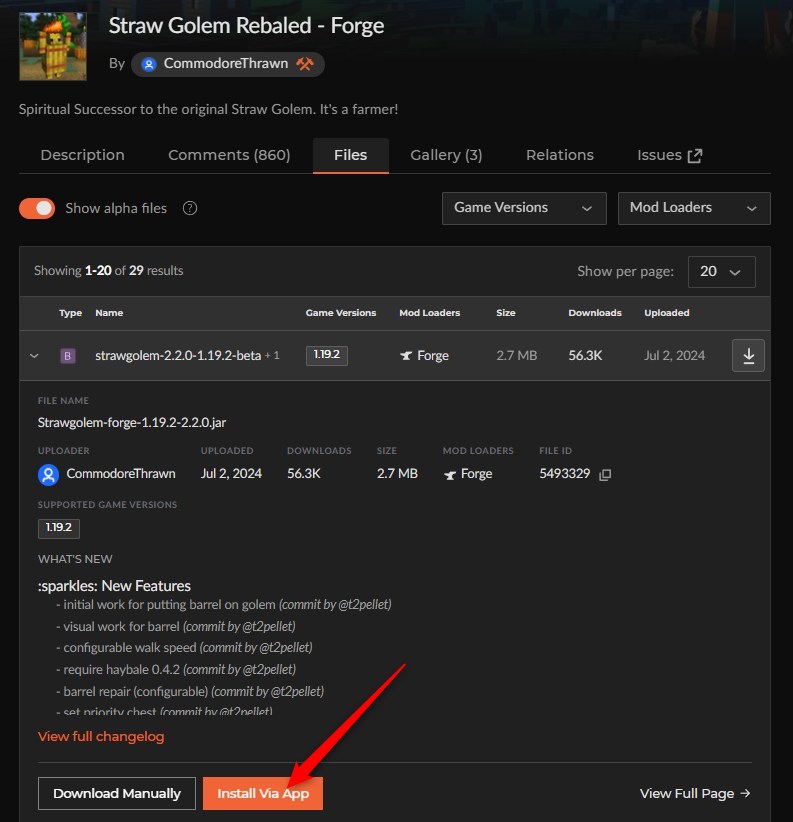Image resolution: width=793 pixels, height=822 pixels.
Task: Change the Show per page 20 dropdown
Action: click(x=721, y=272)
